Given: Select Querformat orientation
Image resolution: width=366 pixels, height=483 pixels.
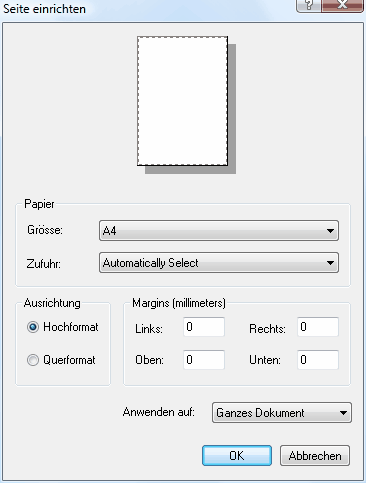Looking at the screenshot, I should coord(33,360).
